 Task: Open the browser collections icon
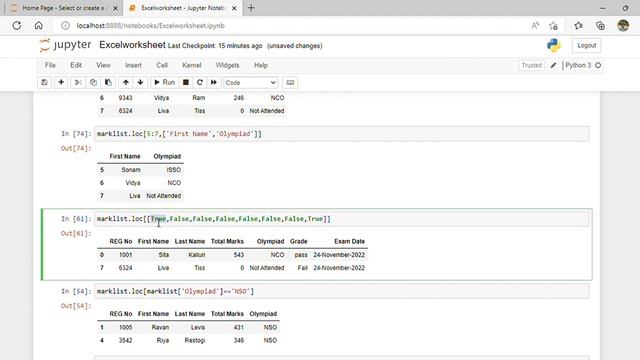click(x=600, y=26)
